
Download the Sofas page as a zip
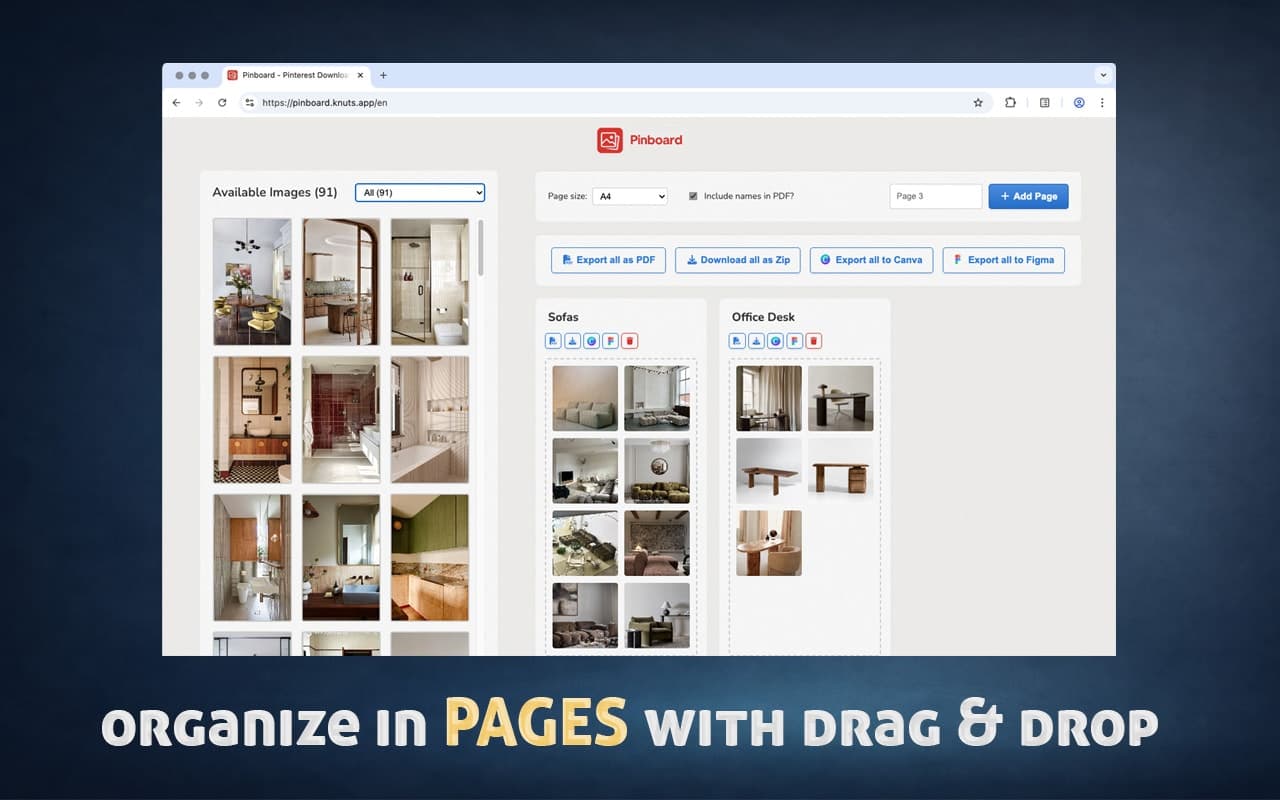click(572, 340)
